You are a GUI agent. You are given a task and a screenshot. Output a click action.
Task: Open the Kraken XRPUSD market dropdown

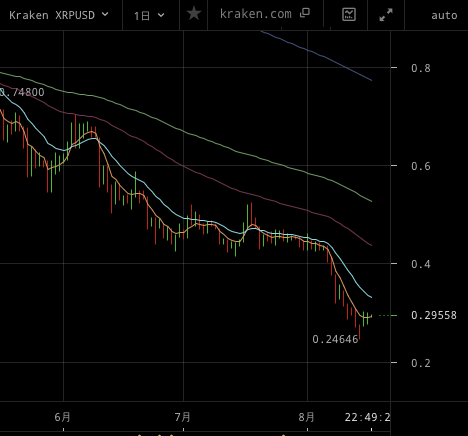tap(59, 15)
